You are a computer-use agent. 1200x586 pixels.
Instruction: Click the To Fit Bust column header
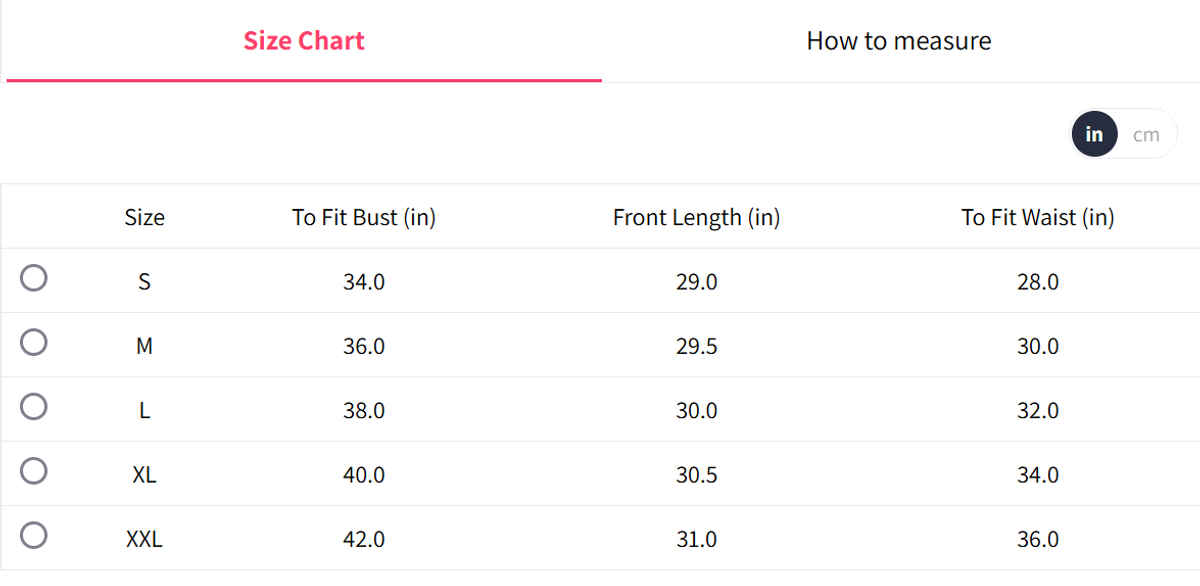[364, 217]
